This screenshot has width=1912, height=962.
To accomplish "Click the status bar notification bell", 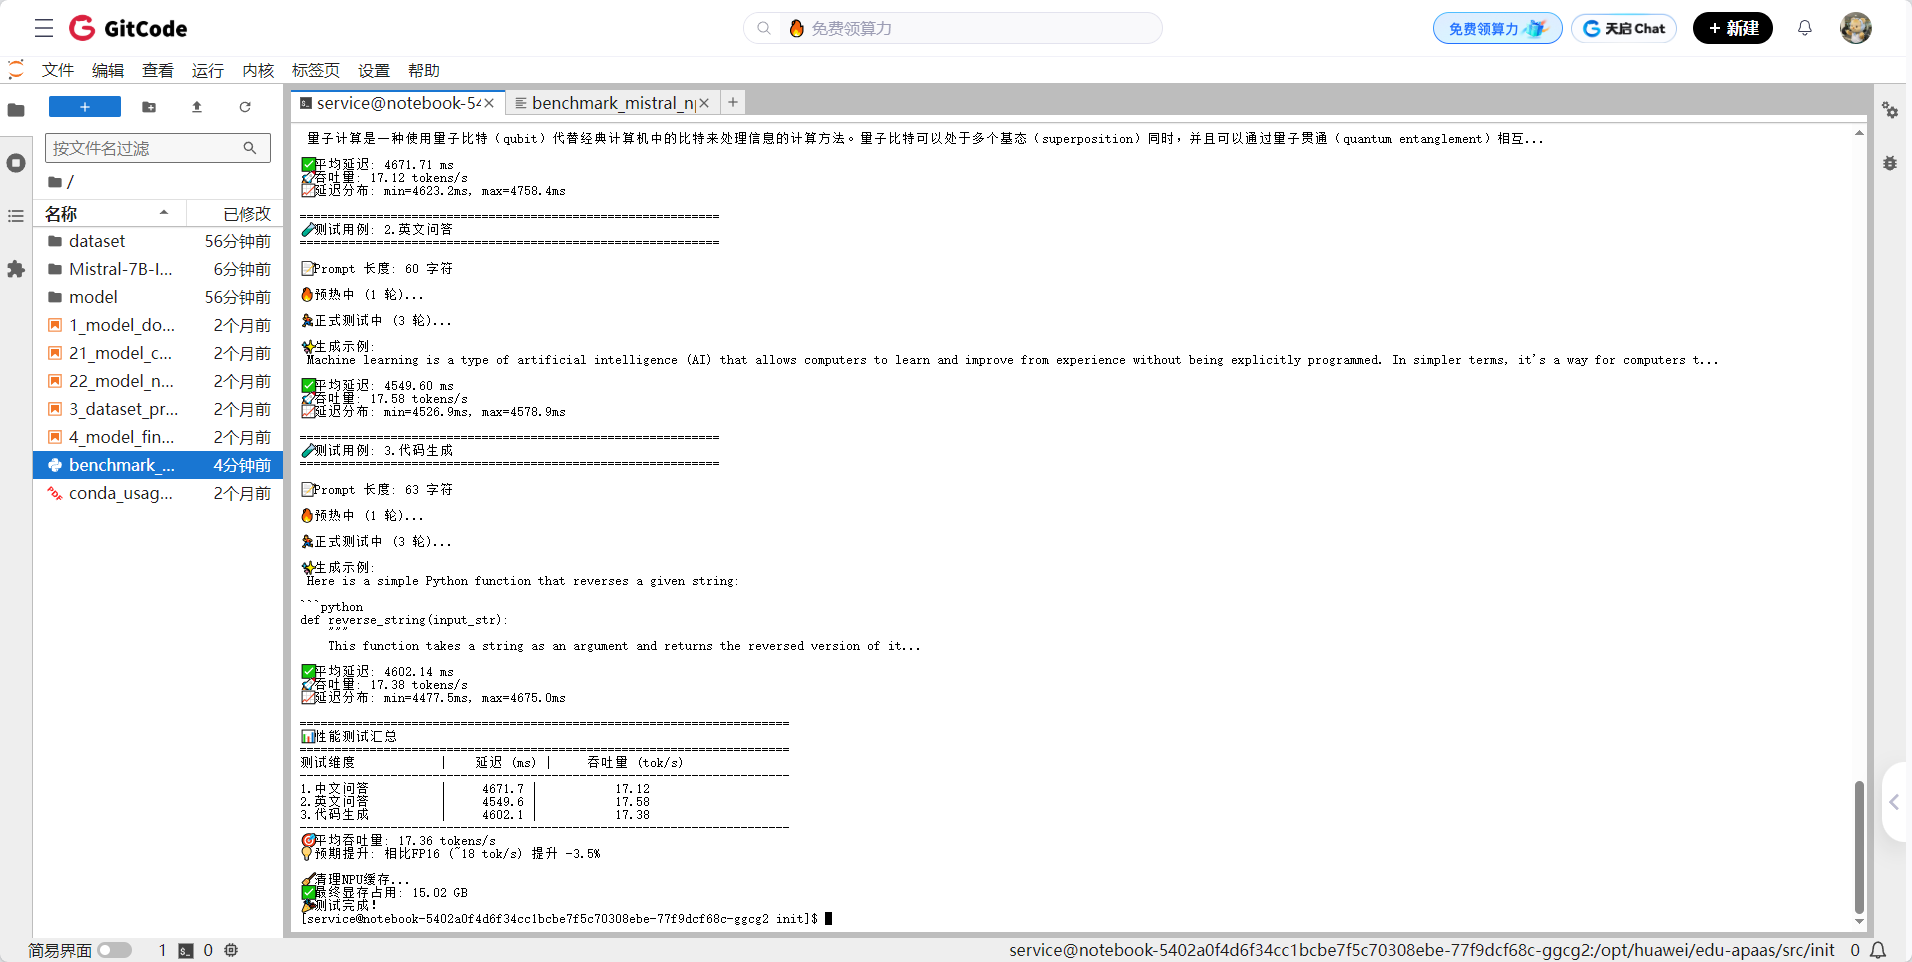I will [x=1878, y=950].
